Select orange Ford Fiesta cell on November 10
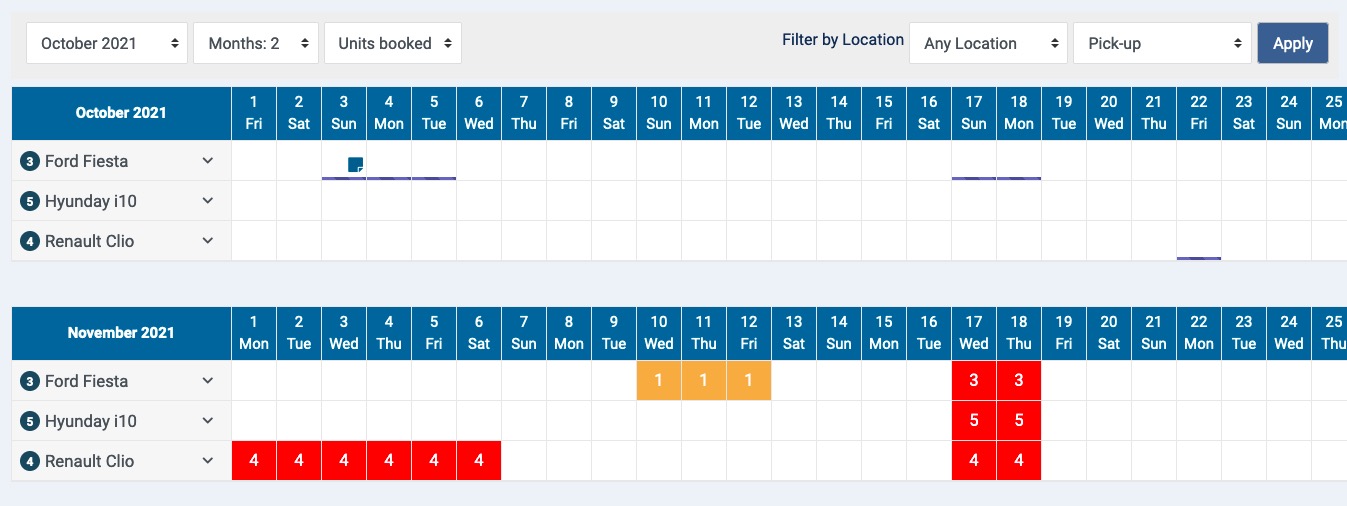 point(659,381)
